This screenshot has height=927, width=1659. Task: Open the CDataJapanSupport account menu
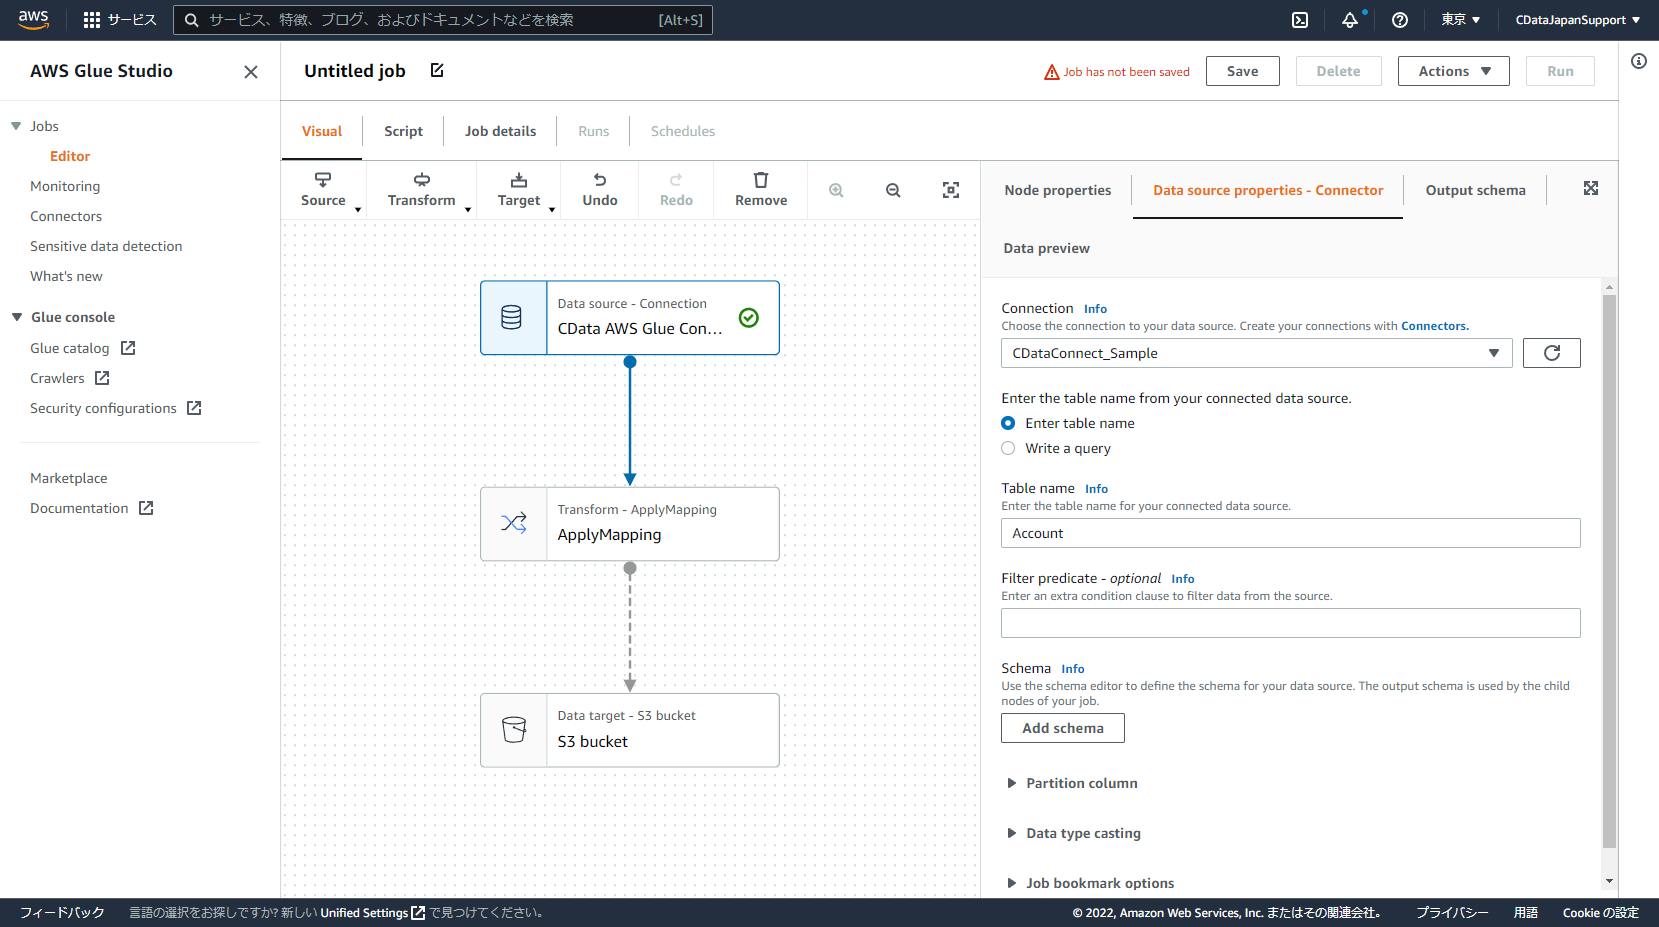[x=1578, y=20]
